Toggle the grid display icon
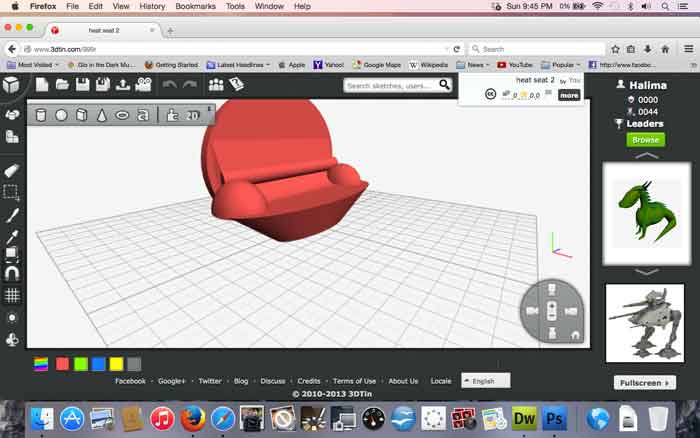This screenshot has height=438, width=700. tap(12, 295)
